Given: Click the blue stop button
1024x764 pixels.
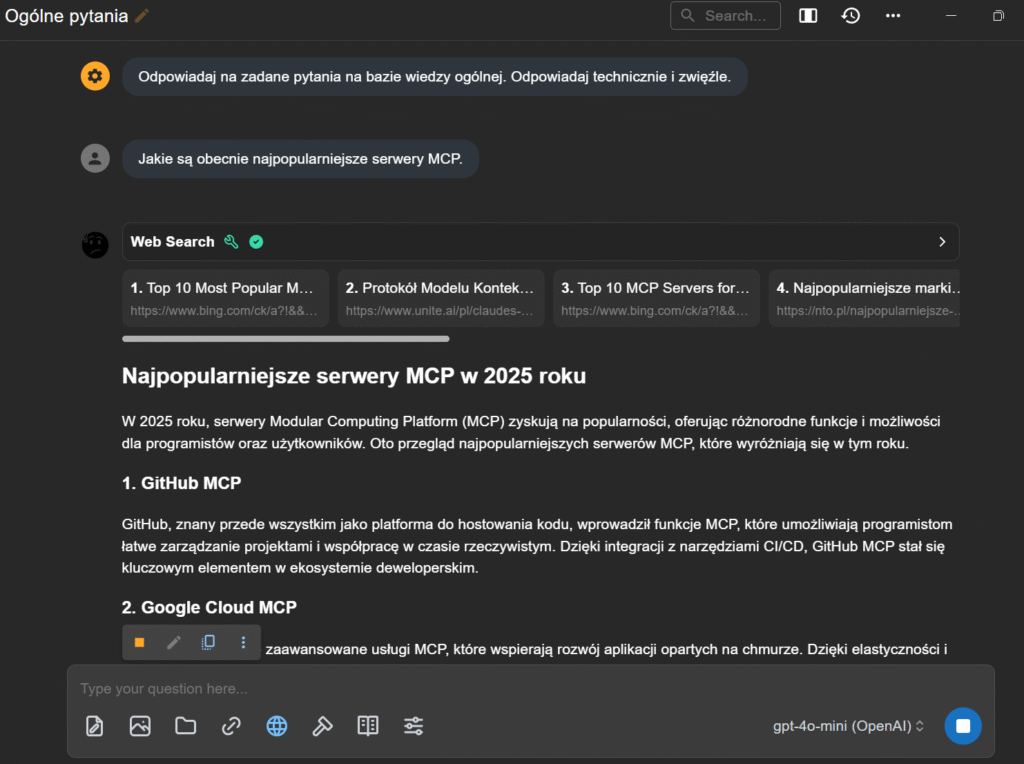Looking at the screenshot, I should [963, 726].
